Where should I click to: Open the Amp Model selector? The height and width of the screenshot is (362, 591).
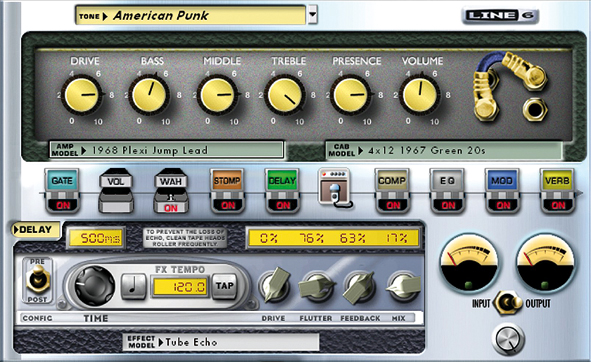tap(167, 150)
